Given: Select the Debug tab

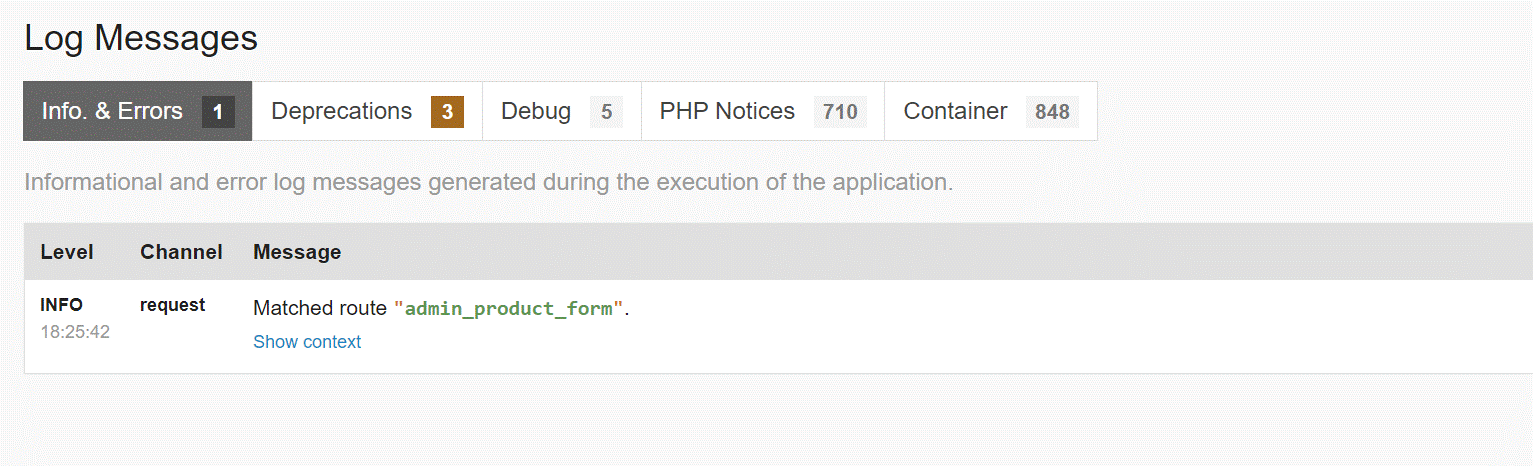Looking at the screenshot, I should (x=536, y=111).
